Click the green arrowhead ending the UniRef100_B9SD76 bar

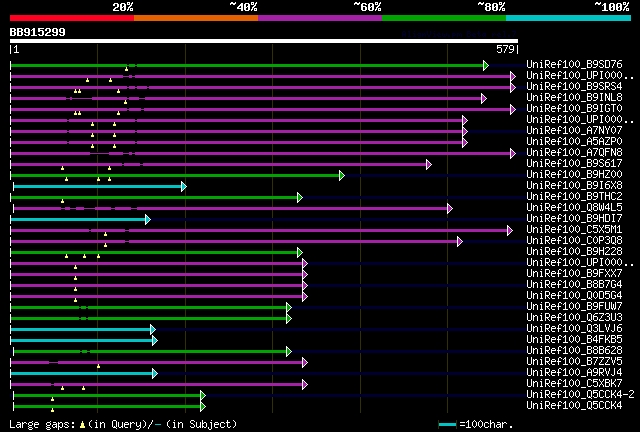pyautogui.click(x=486, y=65)
